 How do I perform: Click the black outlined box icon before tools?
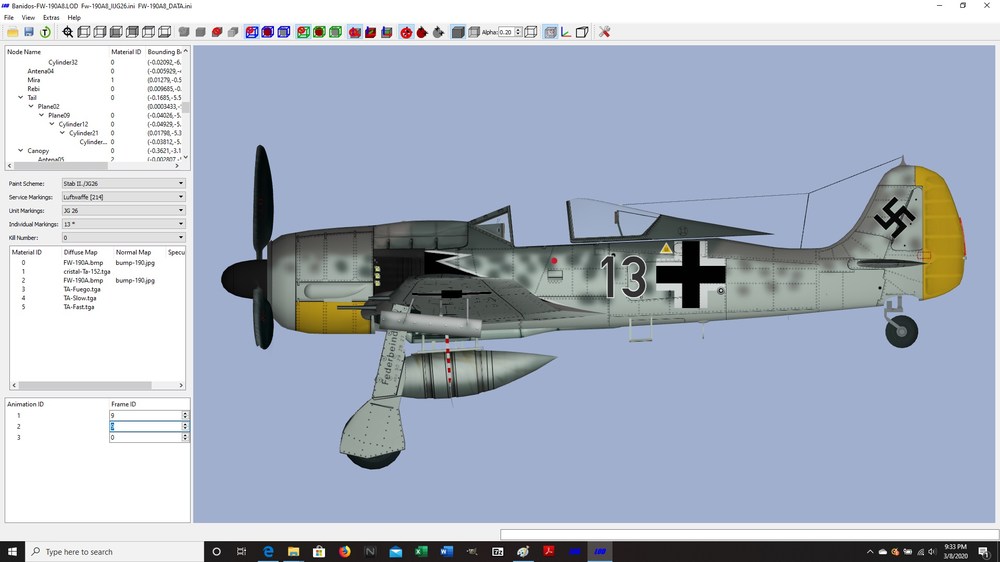[582, 32]
